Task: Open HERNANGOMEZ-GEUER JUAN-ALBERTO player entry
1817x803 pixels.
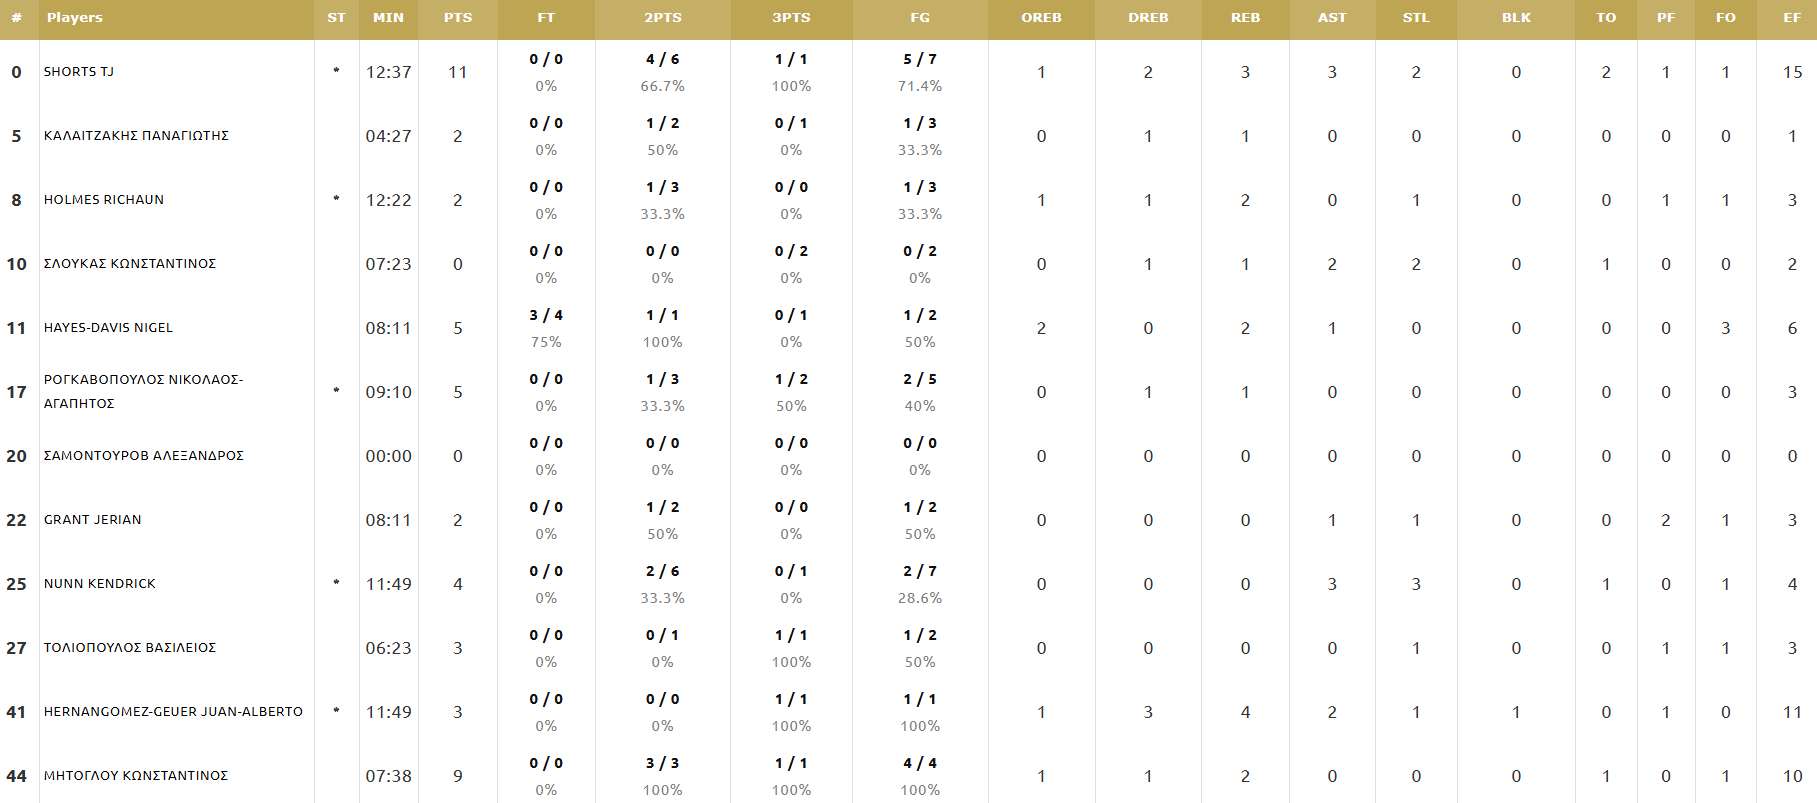Action: pyautogui.click(x=173, y=712)
